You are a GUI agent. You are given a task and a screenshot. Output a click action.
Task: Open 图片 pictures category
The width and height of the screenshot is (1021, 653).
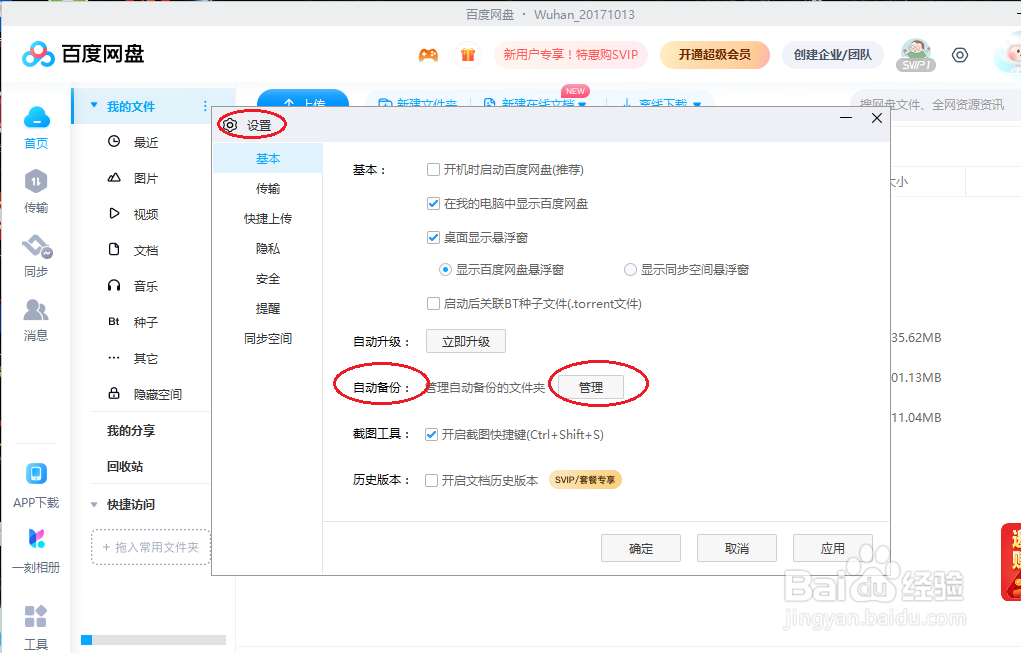coord(145,178)
